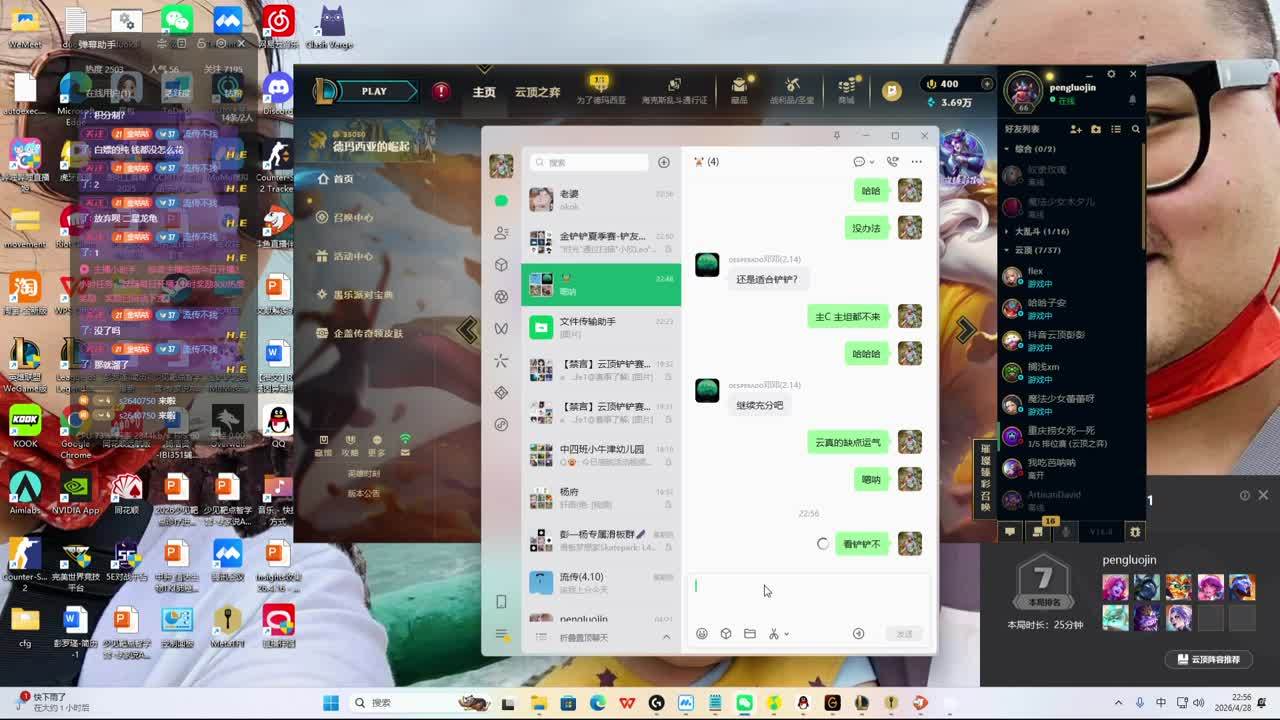Viewport: 1280px width, 720px height.
Task: Toggle the microphone in League social panel
Action: [x=1066, y=532]
